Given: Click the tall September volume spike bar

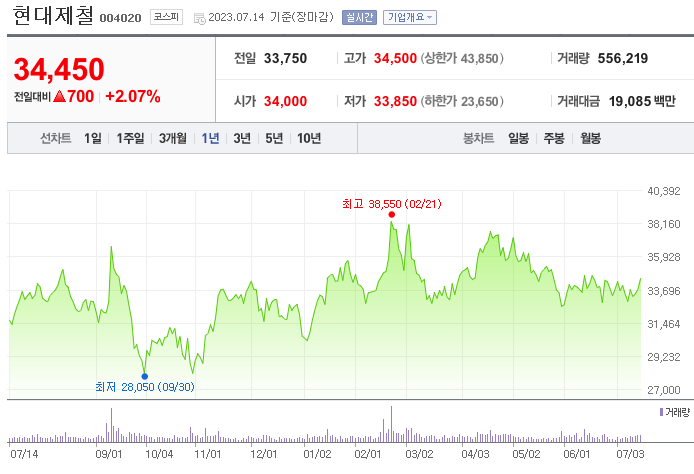Looking at the screenshot, I should [111, 425].
